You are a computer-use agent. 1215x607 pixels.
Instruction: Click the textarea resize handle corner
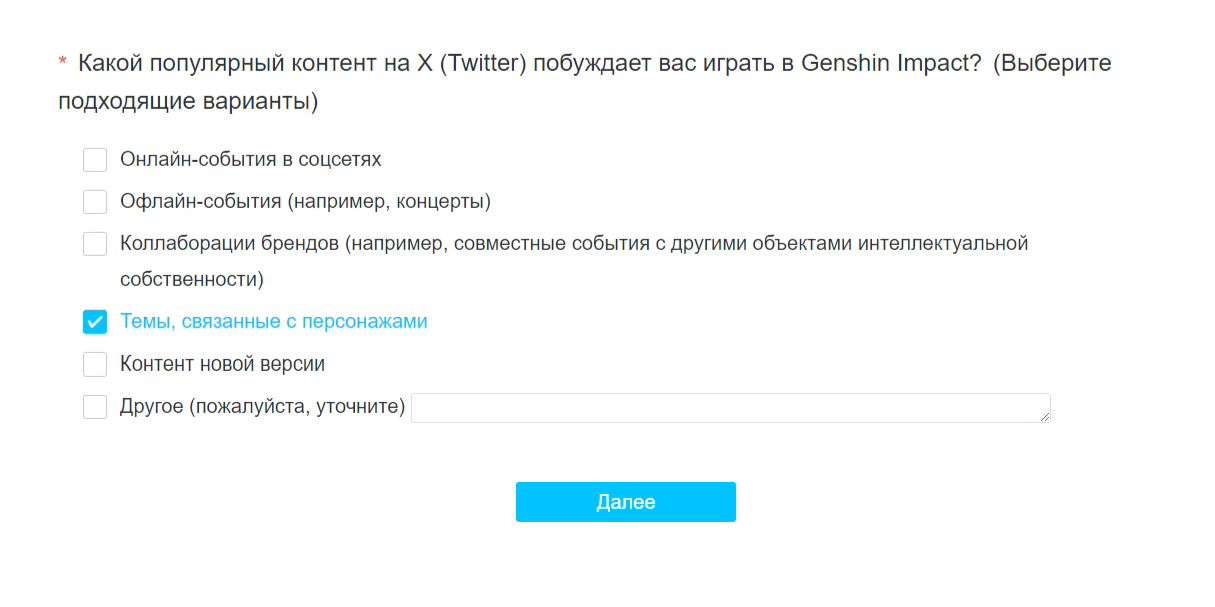click(1045, 417)
